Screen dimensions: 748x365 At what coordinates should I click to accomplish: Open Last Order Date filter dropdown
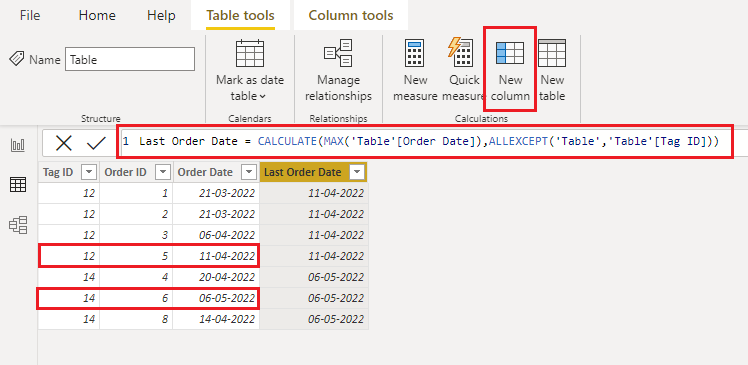[357, 172]
